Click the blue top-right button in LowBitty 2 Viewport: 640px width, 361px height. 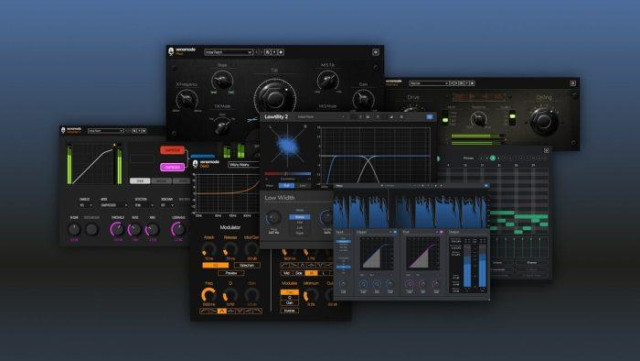coord(429,117)
